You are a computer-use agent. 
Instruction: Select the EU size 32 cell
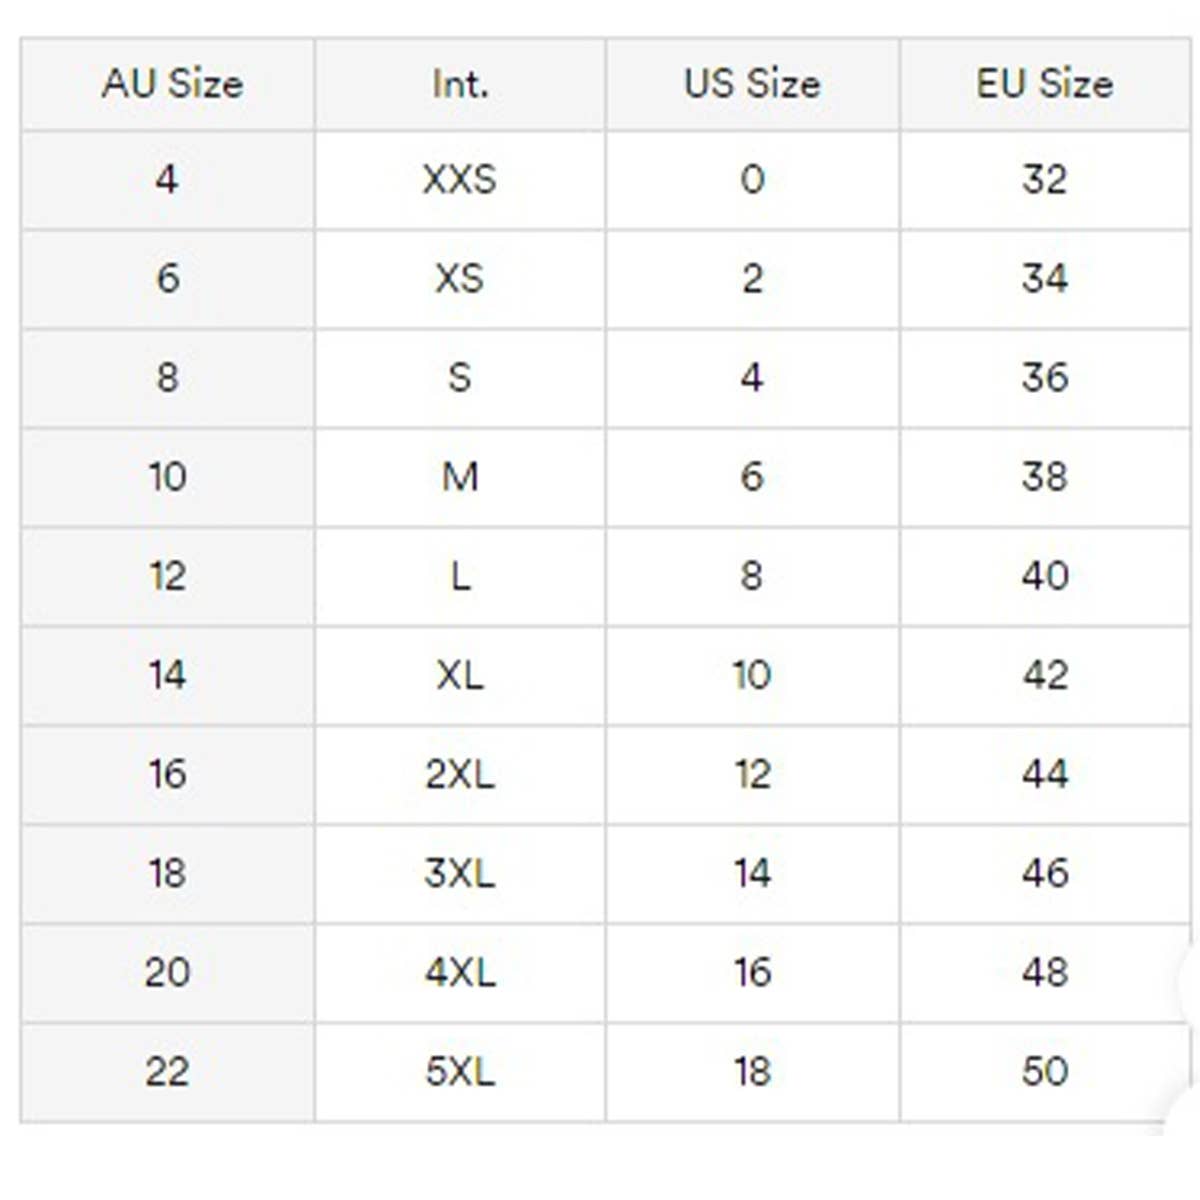click(1044, 180)
